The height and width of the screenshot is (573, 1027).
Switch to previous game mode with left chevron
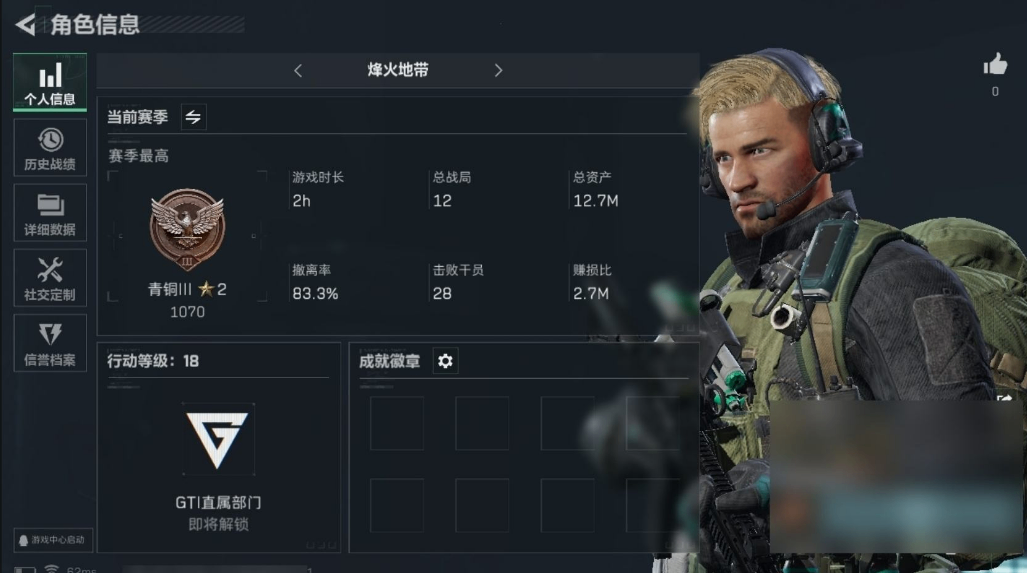298,70
